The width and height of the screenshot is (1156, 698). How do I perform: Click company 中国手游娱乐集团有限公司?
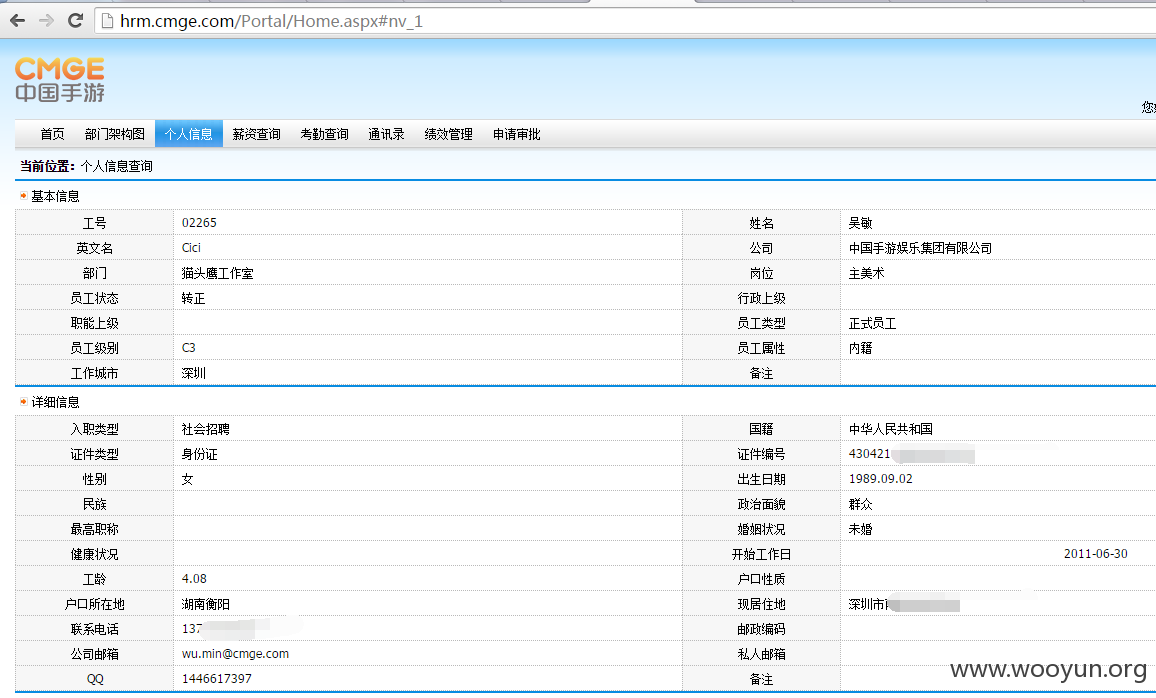pos(920,248)
